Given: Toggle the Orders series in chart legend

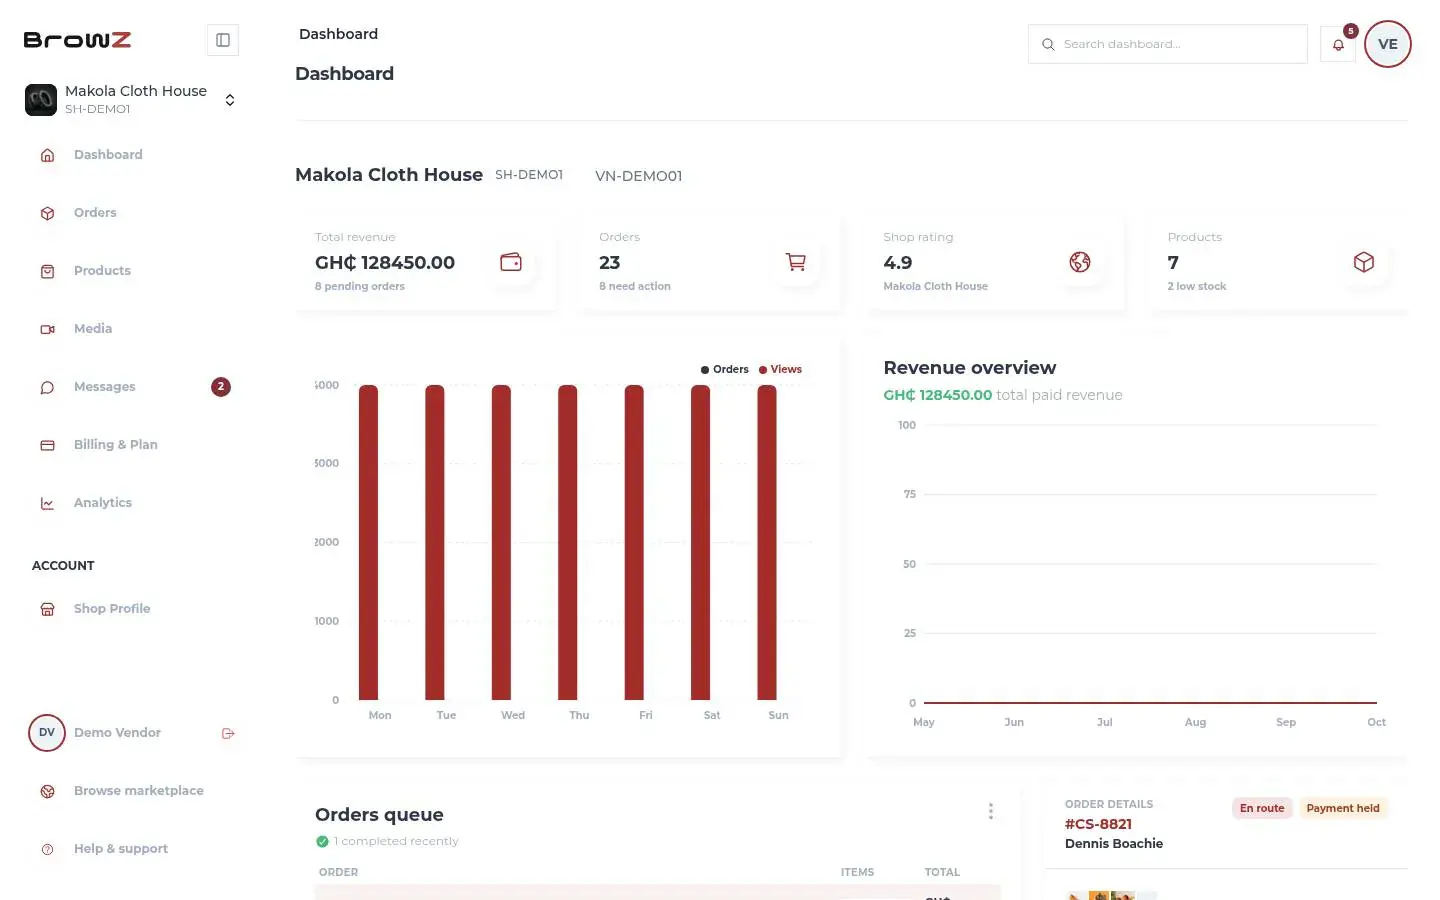Looking at the screenshot, I should coord(725,369).
